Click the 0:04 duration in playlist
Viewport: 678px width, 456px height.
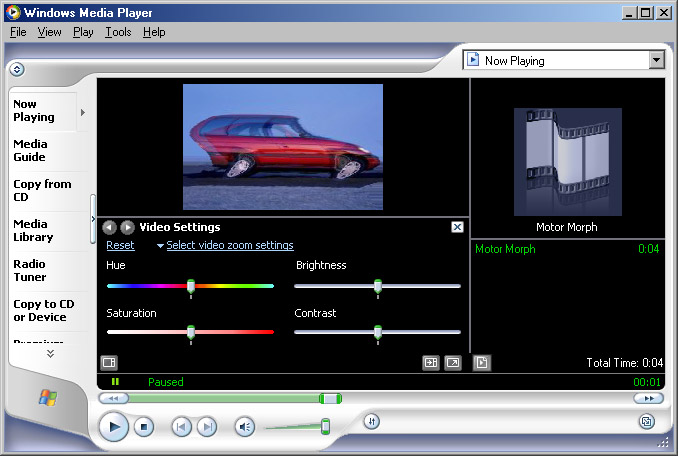click(649, 249)
